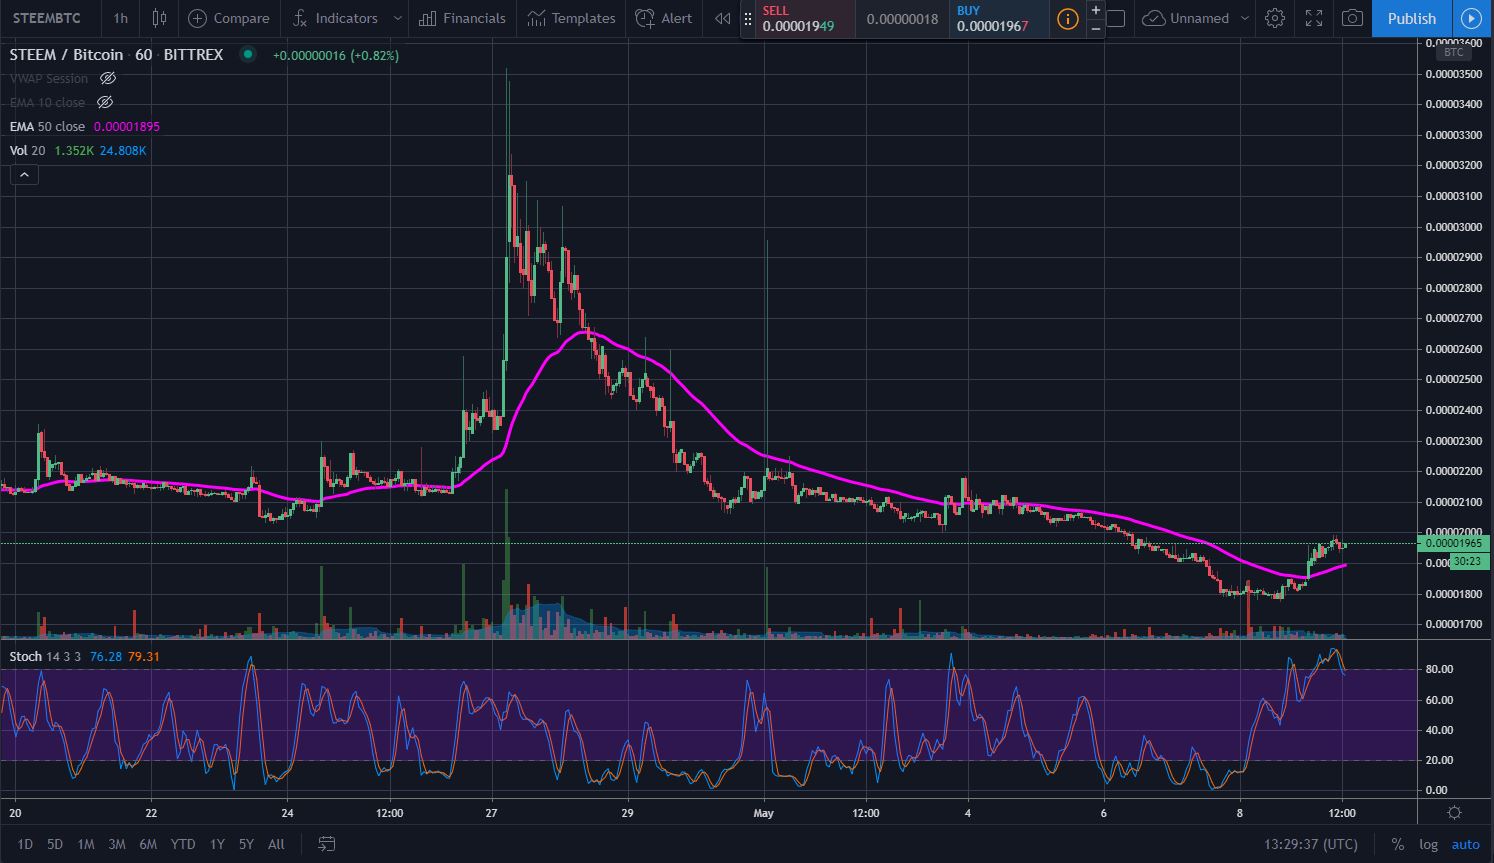Open the go-to-date calendar icon
1494x863 pixels.
pyautogui.click(x=326, y=844)
